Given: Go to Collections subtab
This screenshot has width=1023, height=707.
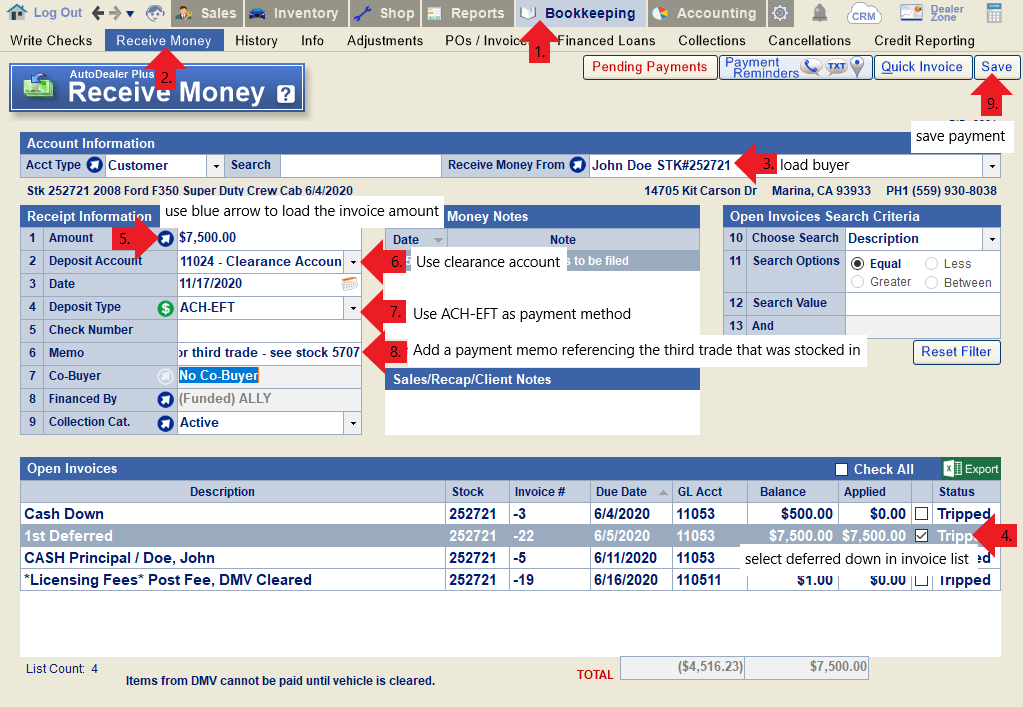Looking at the screenshot, I should tap(712, 40).
